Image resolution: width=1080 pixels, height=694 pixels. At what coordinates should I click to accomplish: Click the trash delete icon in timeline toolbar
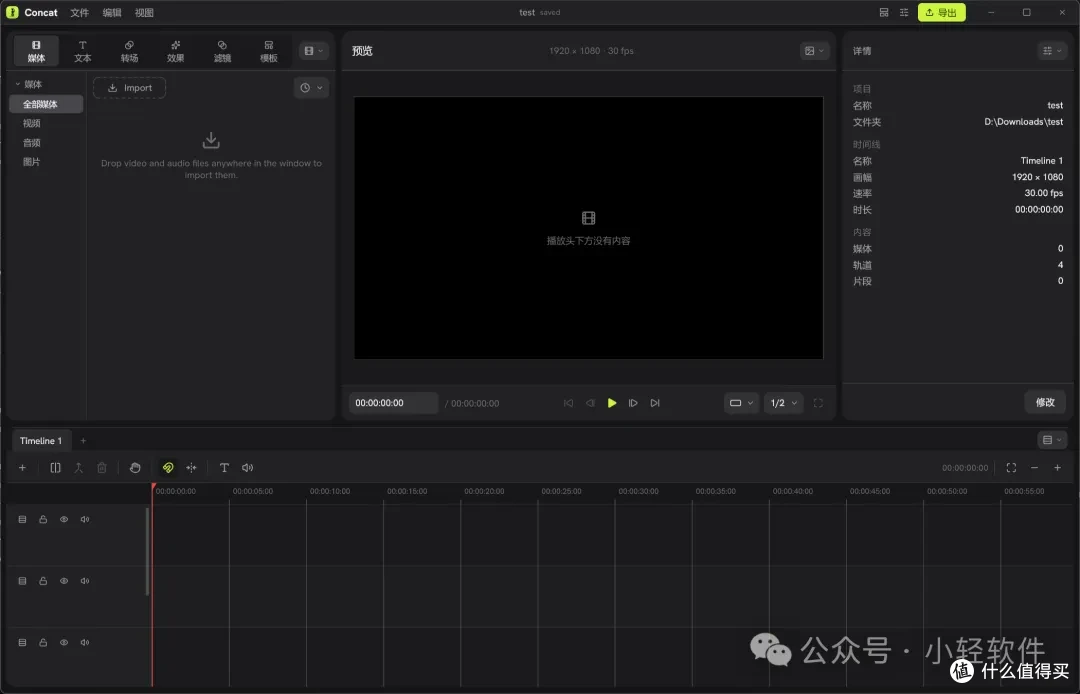point(102,467)
